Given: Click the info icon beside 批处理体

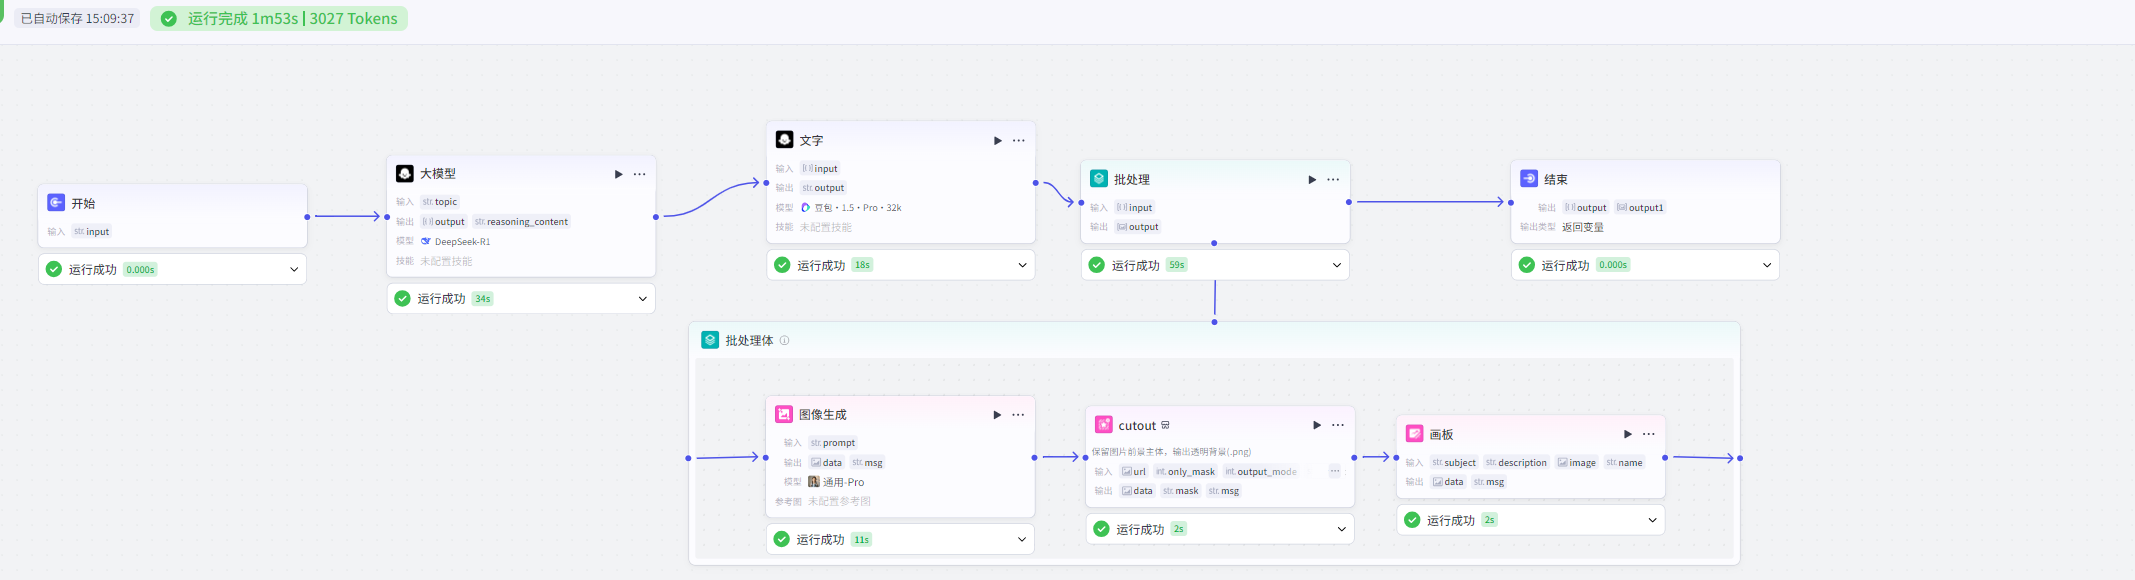Looking at the screenshot, I should click(x=785, y=340).
